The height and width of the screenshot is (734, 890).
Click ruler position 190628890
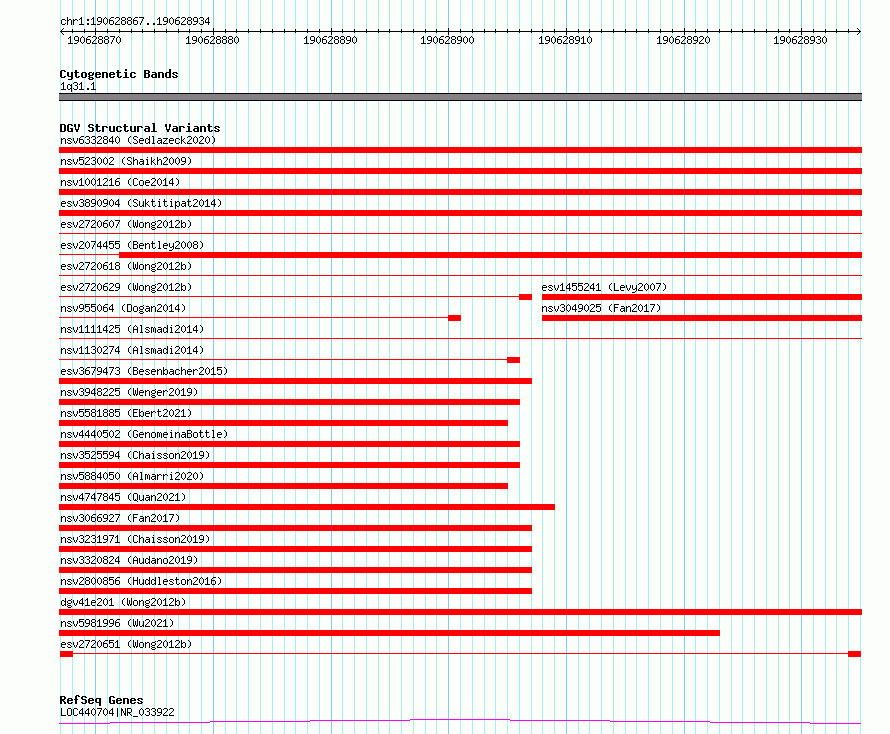coord(330,40)
